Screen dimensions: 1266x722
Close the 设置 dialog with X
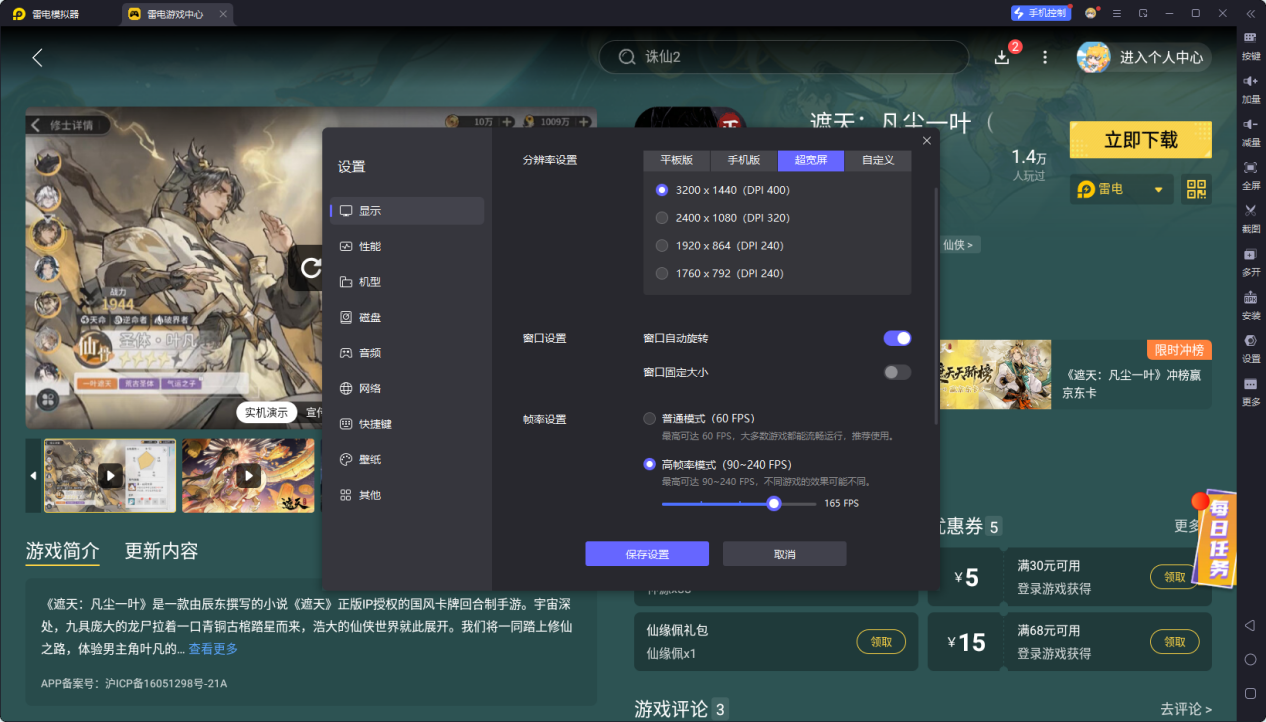click(x=927, y=141)
